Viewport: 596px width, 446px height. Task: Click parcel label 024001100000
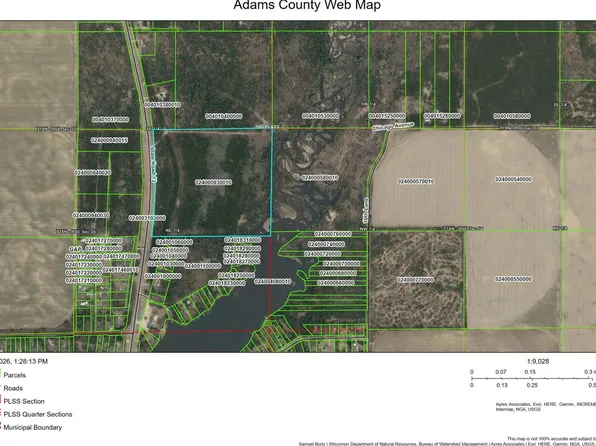tap(203, 266)
